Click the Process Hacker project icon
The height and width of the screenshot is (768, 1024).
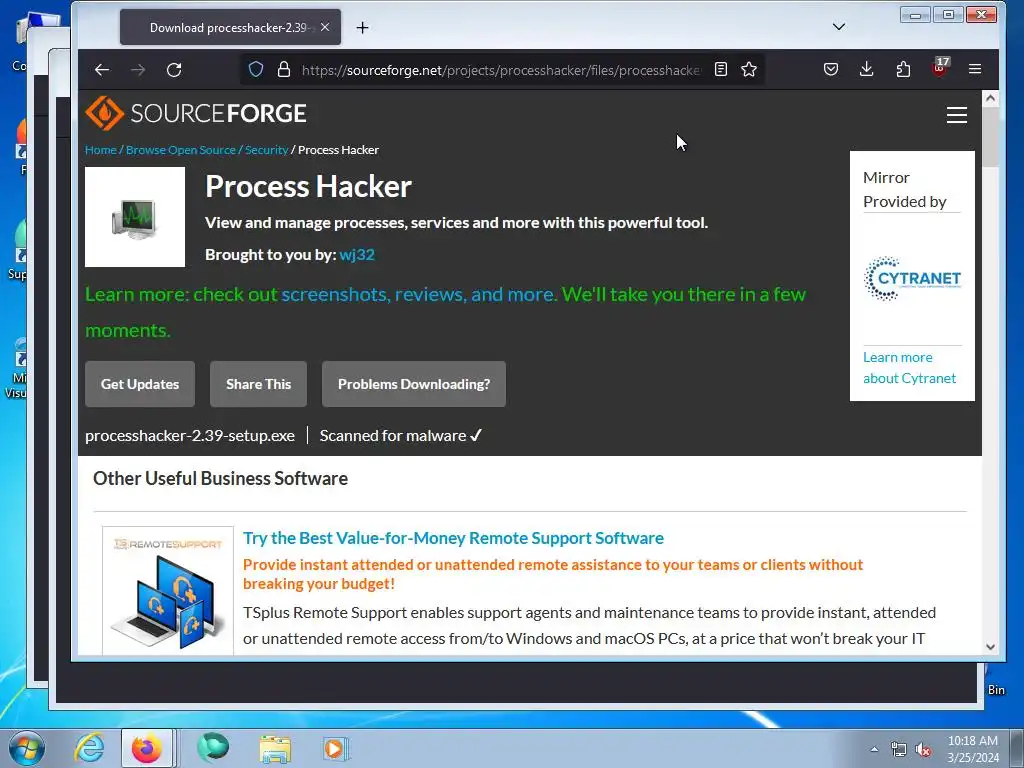135,217
